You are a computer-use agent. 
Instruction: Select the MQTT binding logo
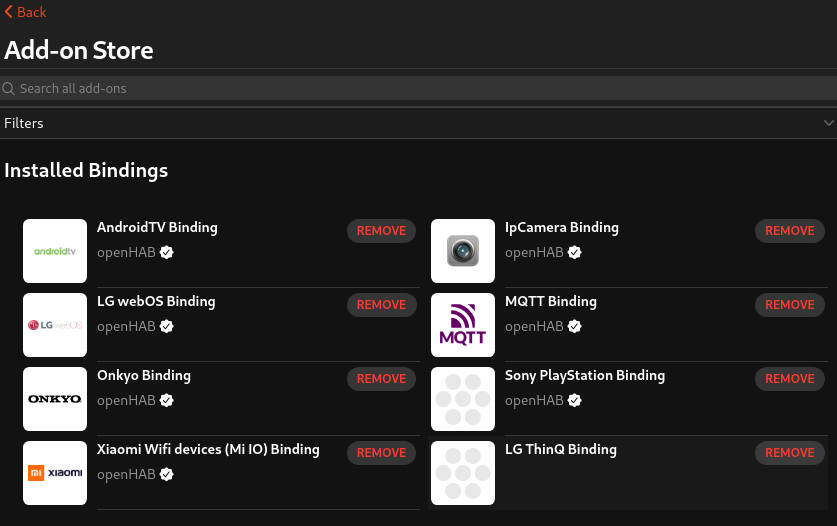tap(463, 325)
